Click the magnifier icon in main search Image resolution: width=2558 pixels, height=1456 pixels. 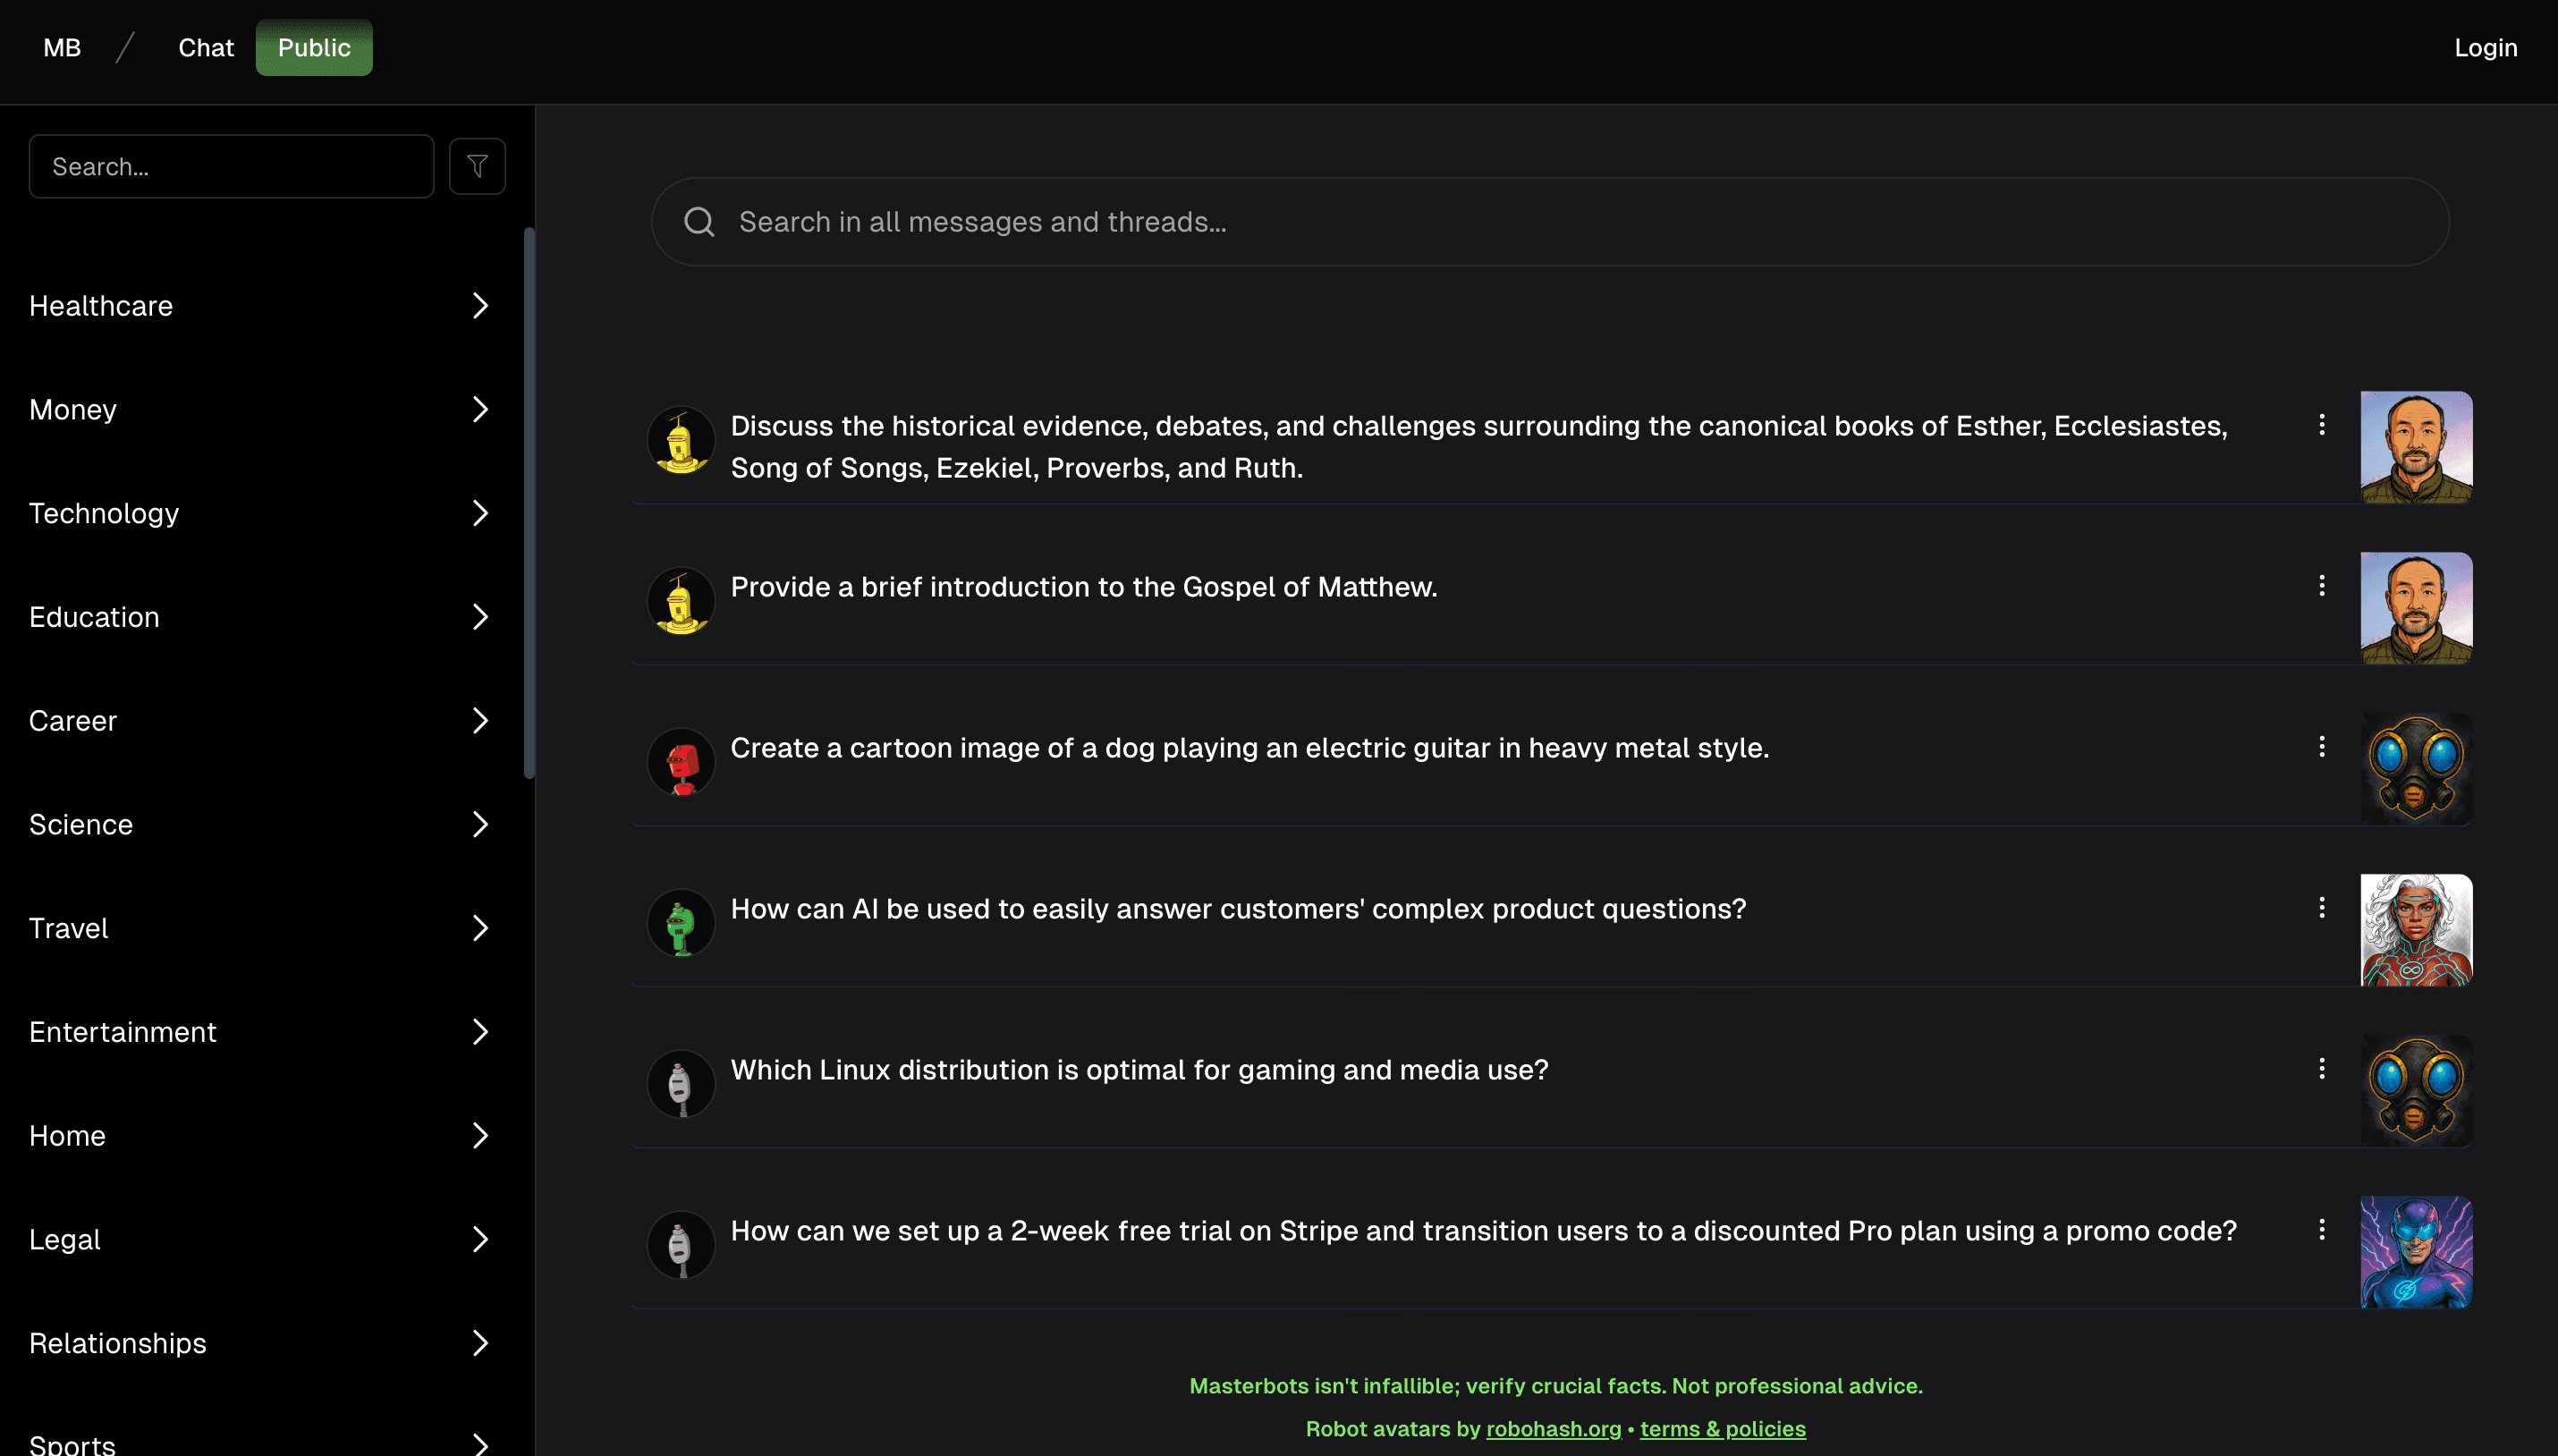click(x=699, y=222)
